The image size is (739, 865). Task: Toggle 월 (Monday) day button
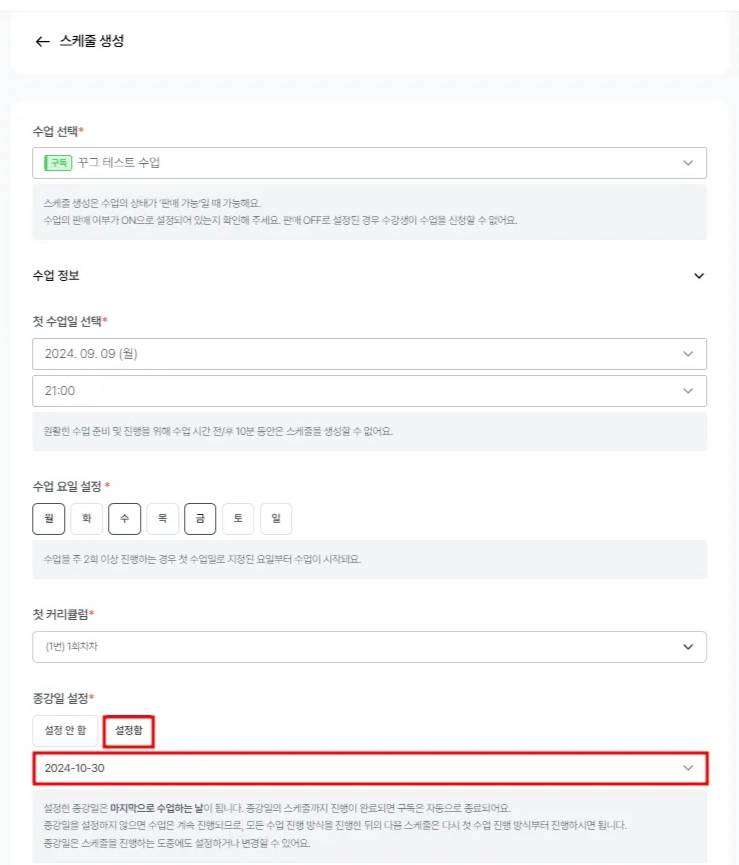(48, 519)
